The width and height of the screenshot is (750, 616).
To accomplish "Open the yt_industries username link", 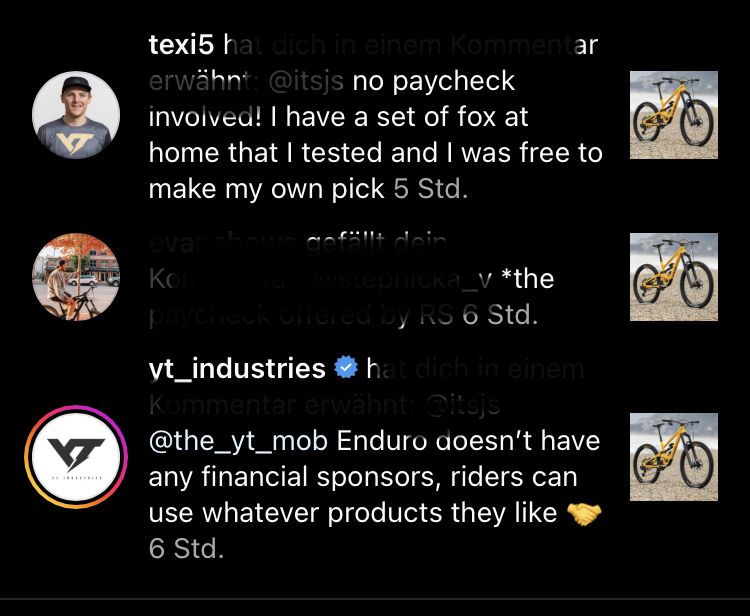I will coord(237,369).
